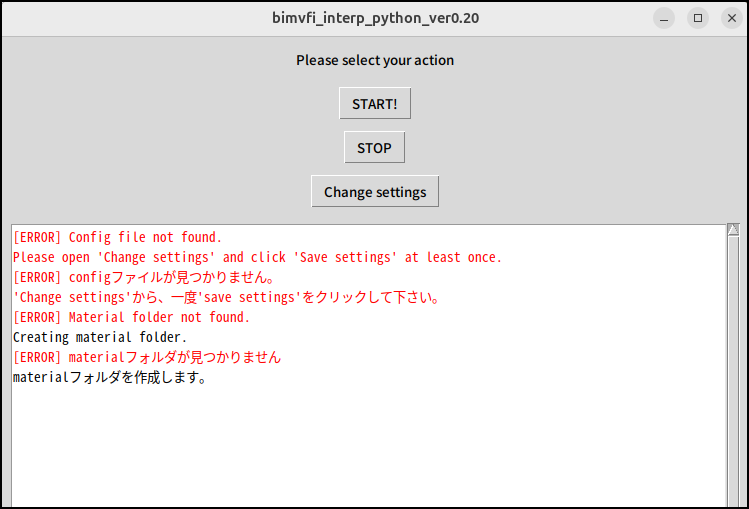Maximize the bimvfi_interp_python window
Image resolution: width=749 pixels, height=509 pixels.
pyautogui.click(x=698, y=18)
